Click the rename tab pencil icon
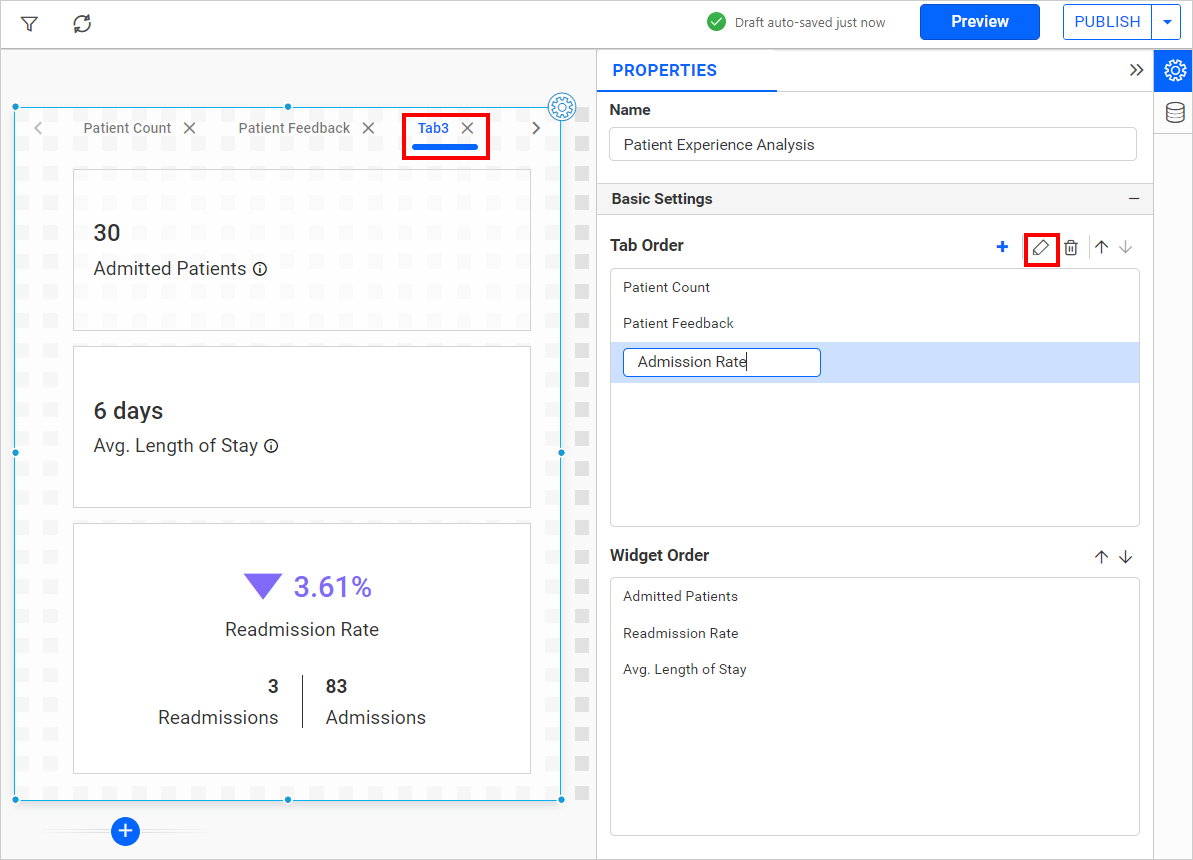 (1041, 247)
